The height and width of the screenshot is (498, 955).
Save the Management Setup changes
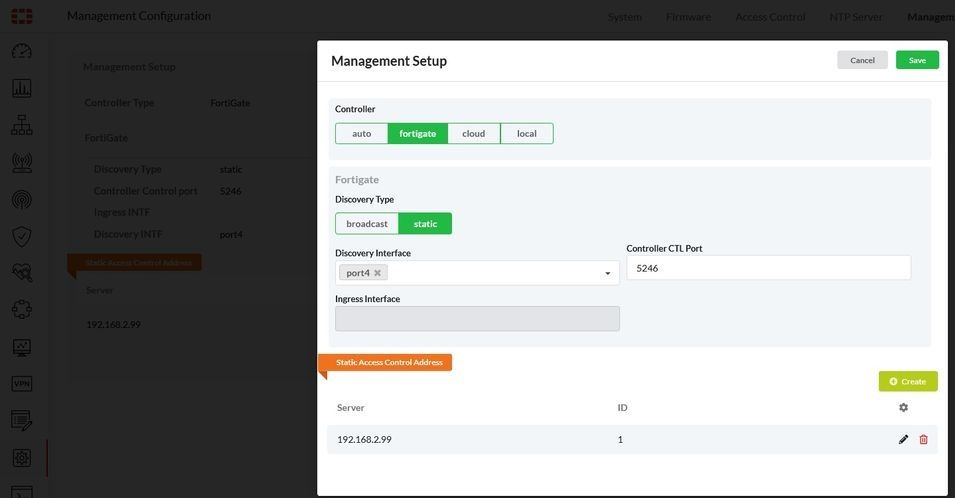point(917,60)
